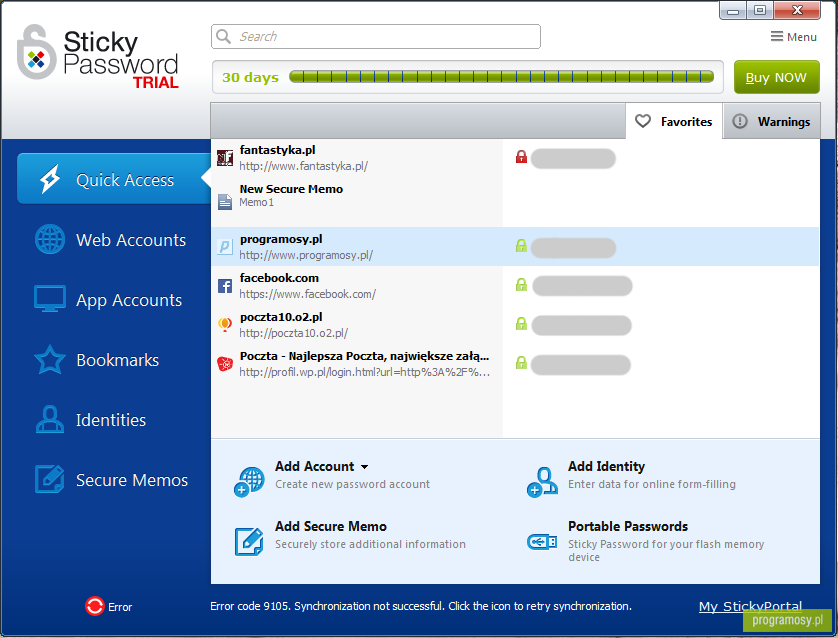Viewport: 838px width, 638px height.
Task: Click the Secure Memos notepad icon
Action: [x=49, y=479]
